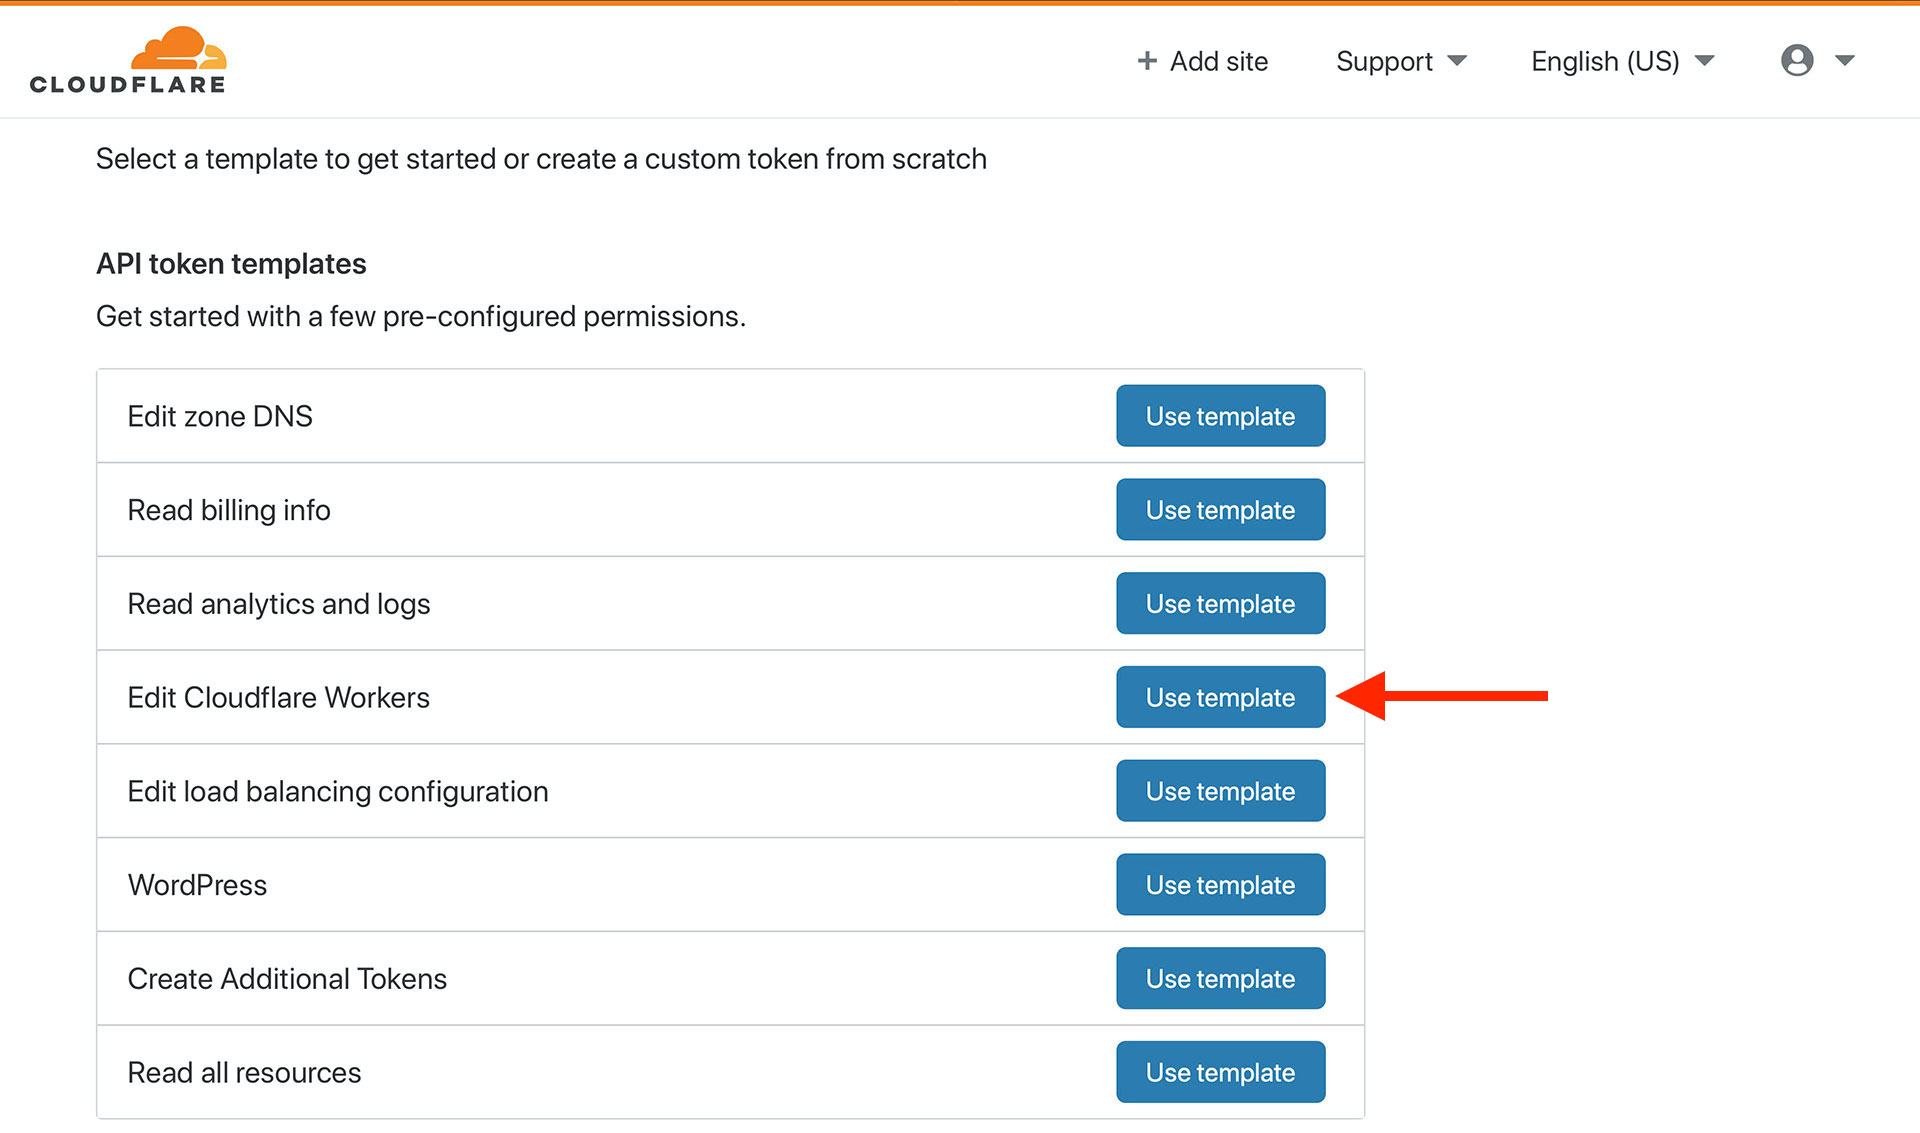Use template for Edit load balancing configuration
This screenshot has width=1920, height=1133.
click(x=1220, y=791)
